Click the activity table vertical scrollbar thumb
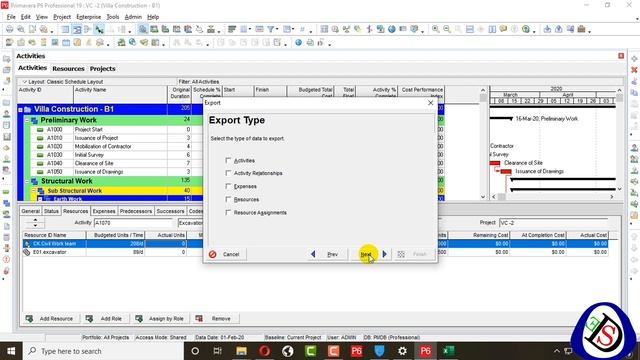 click(x=483, y=98)
